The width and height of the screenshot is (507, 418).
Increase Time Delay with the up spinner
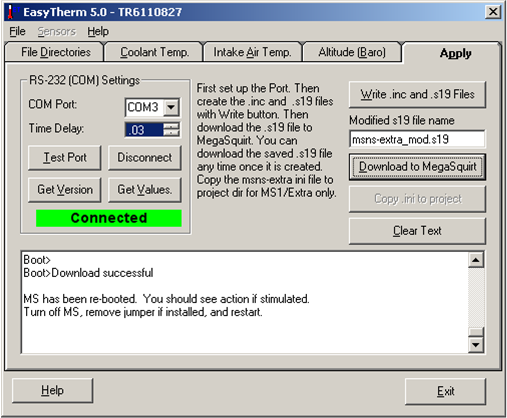[172, 126]
